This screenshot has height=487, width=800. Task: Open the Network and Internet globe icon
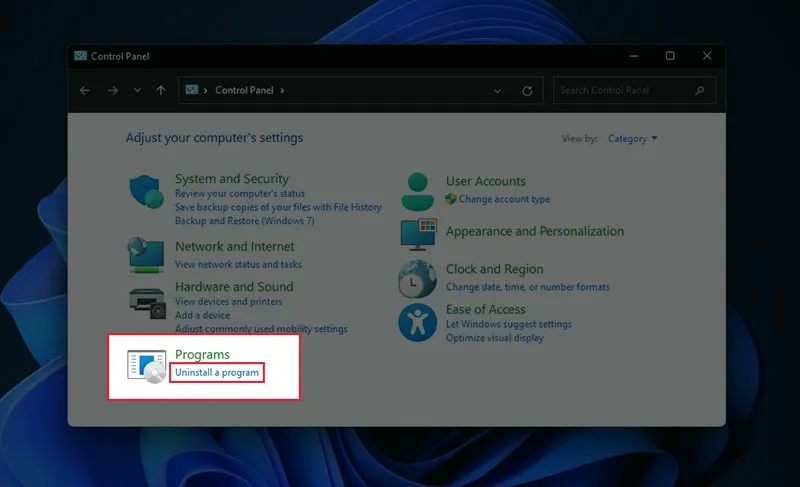click(147, 254)
